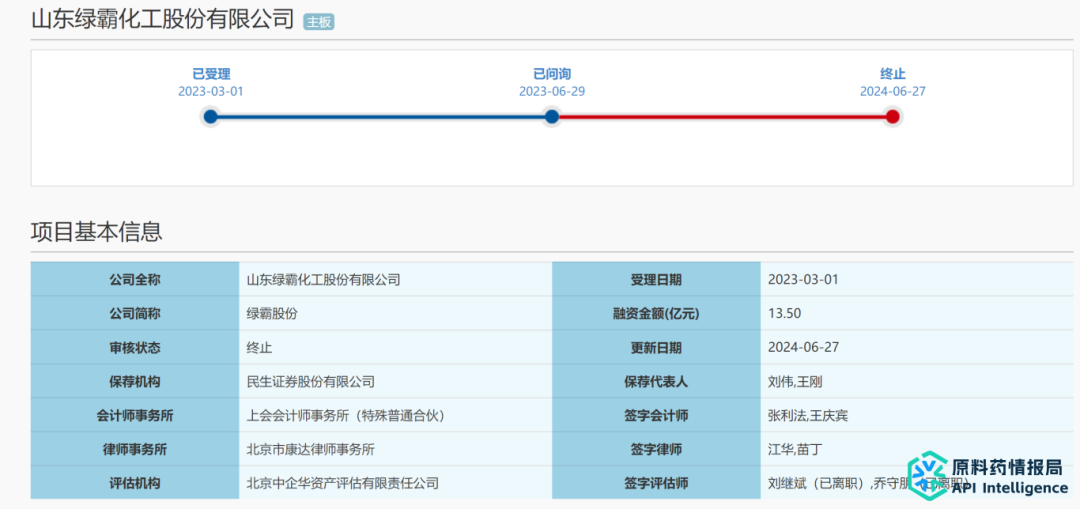
Task: Click the value 民生证券股份有限公司
Action: 311,381
